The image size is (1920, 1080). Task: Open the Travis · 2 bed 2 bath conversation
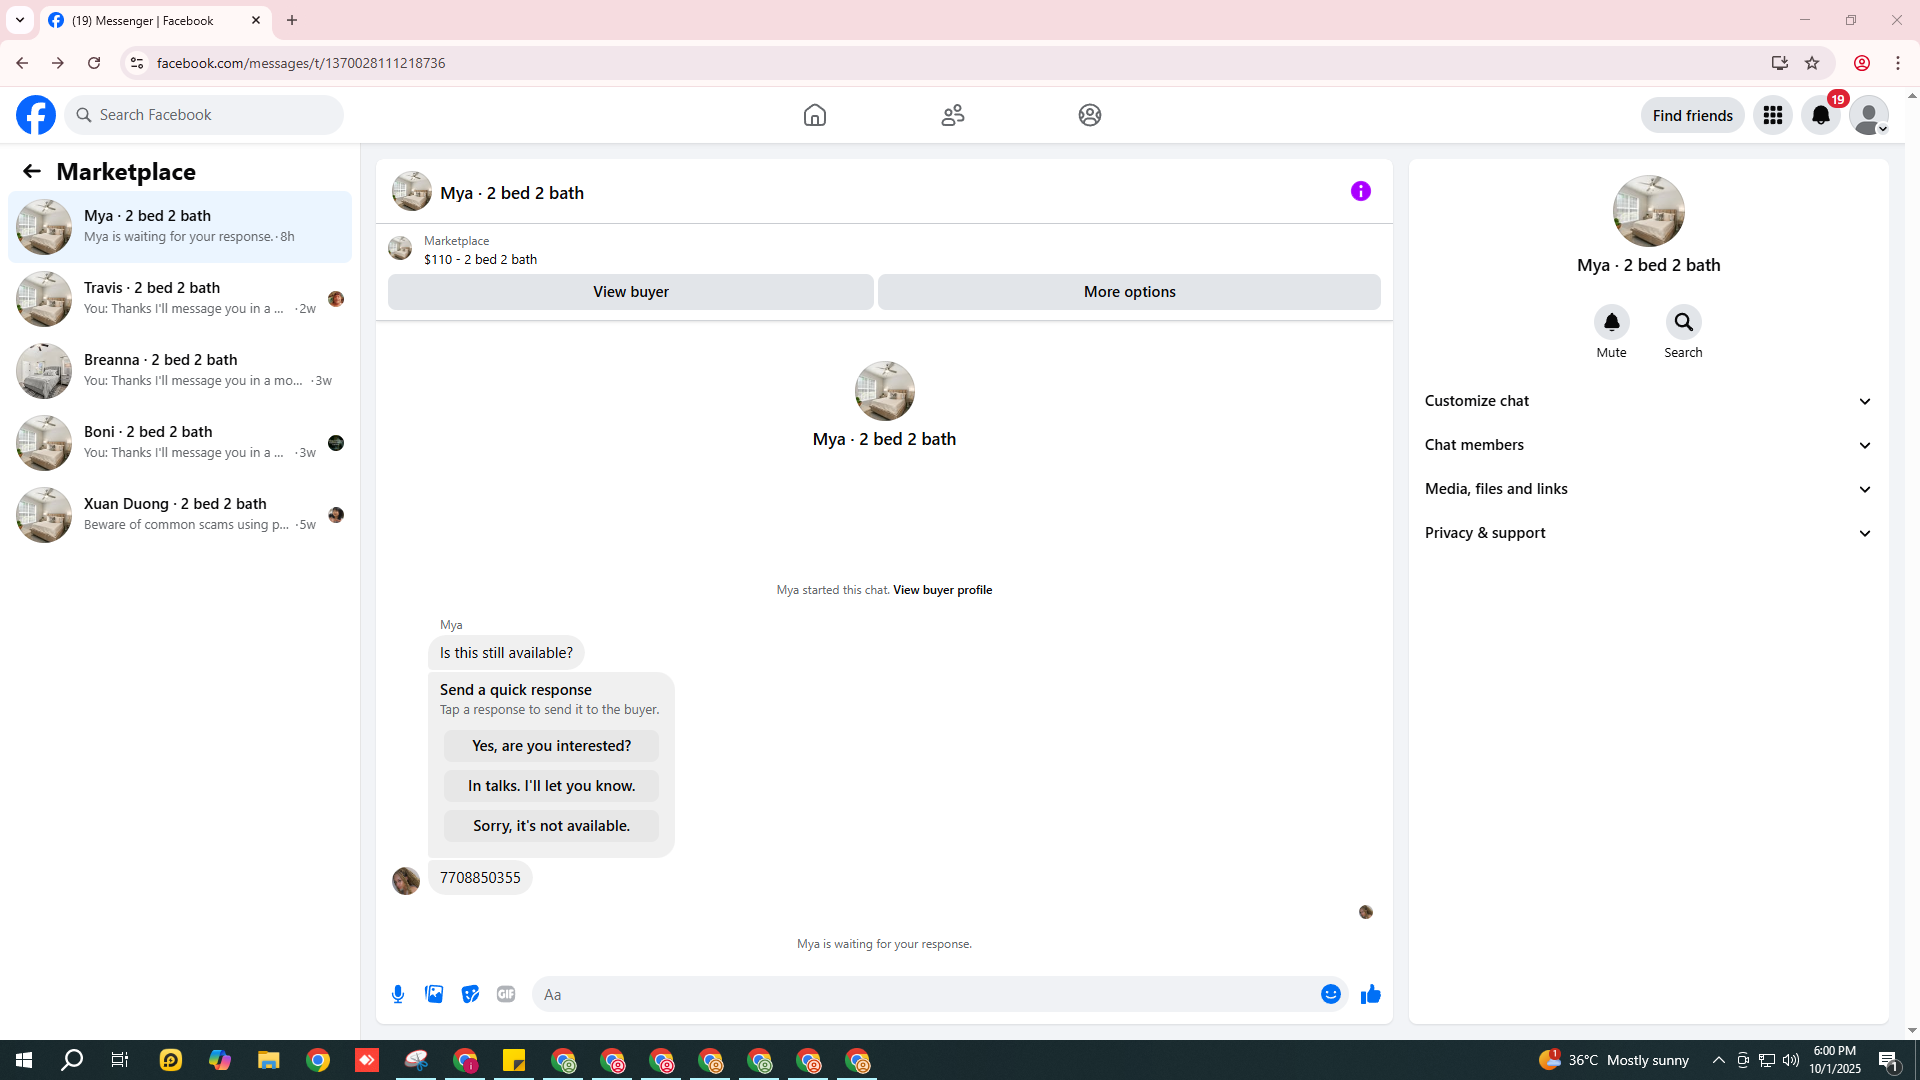[180, 298]
